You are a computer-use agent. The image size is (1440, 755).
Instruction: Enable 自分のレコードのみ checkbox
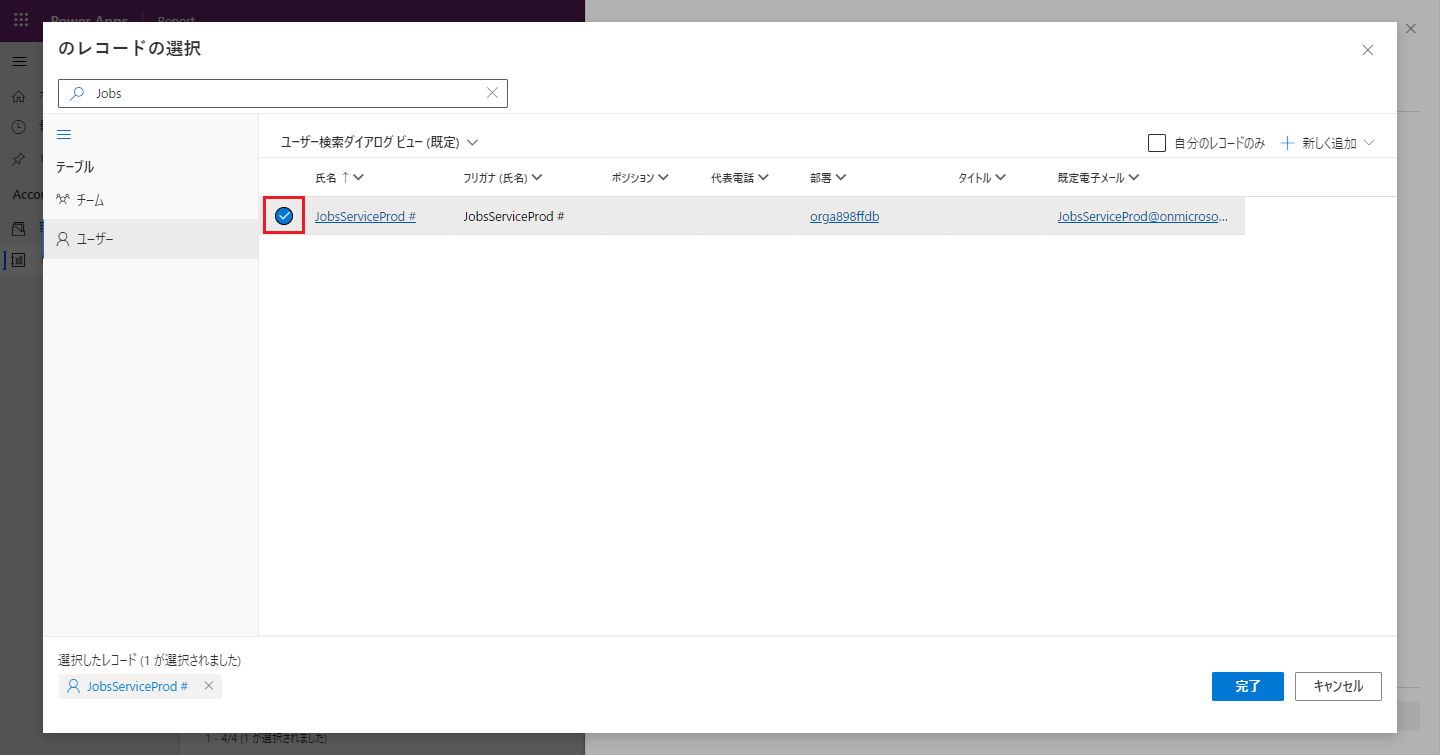click(1157, 143)
